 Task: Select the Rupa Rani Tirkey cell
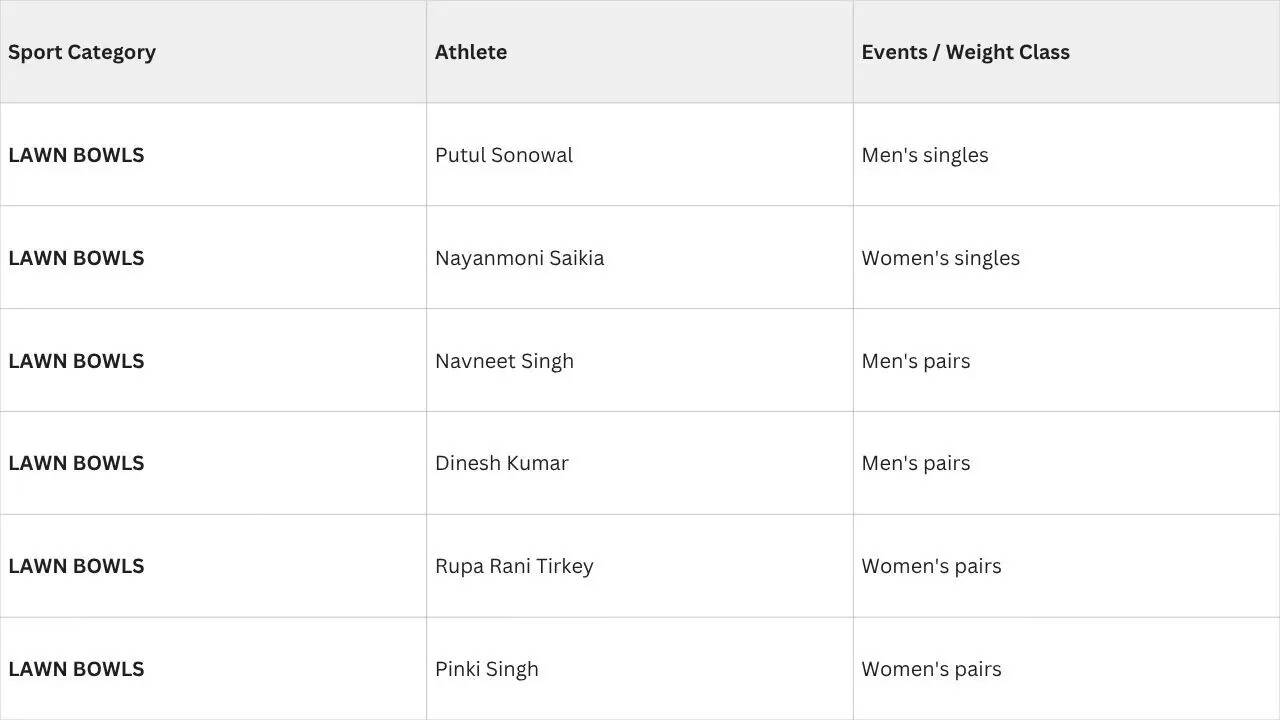pyautogui.click(x=640, y=566)
